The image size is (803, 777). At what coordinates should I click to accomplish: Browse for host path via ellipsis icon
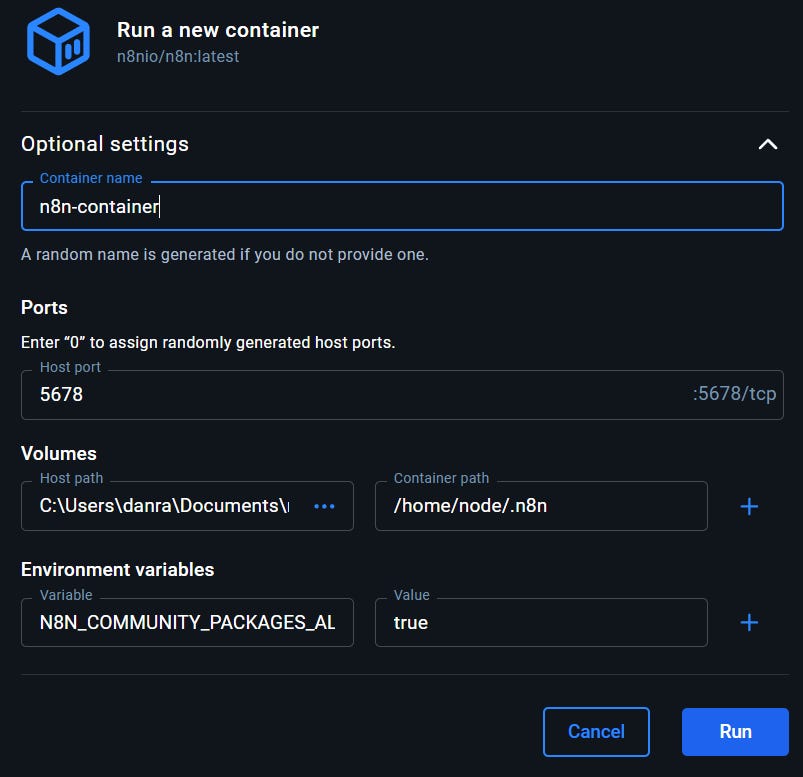[x=324, y=506]
